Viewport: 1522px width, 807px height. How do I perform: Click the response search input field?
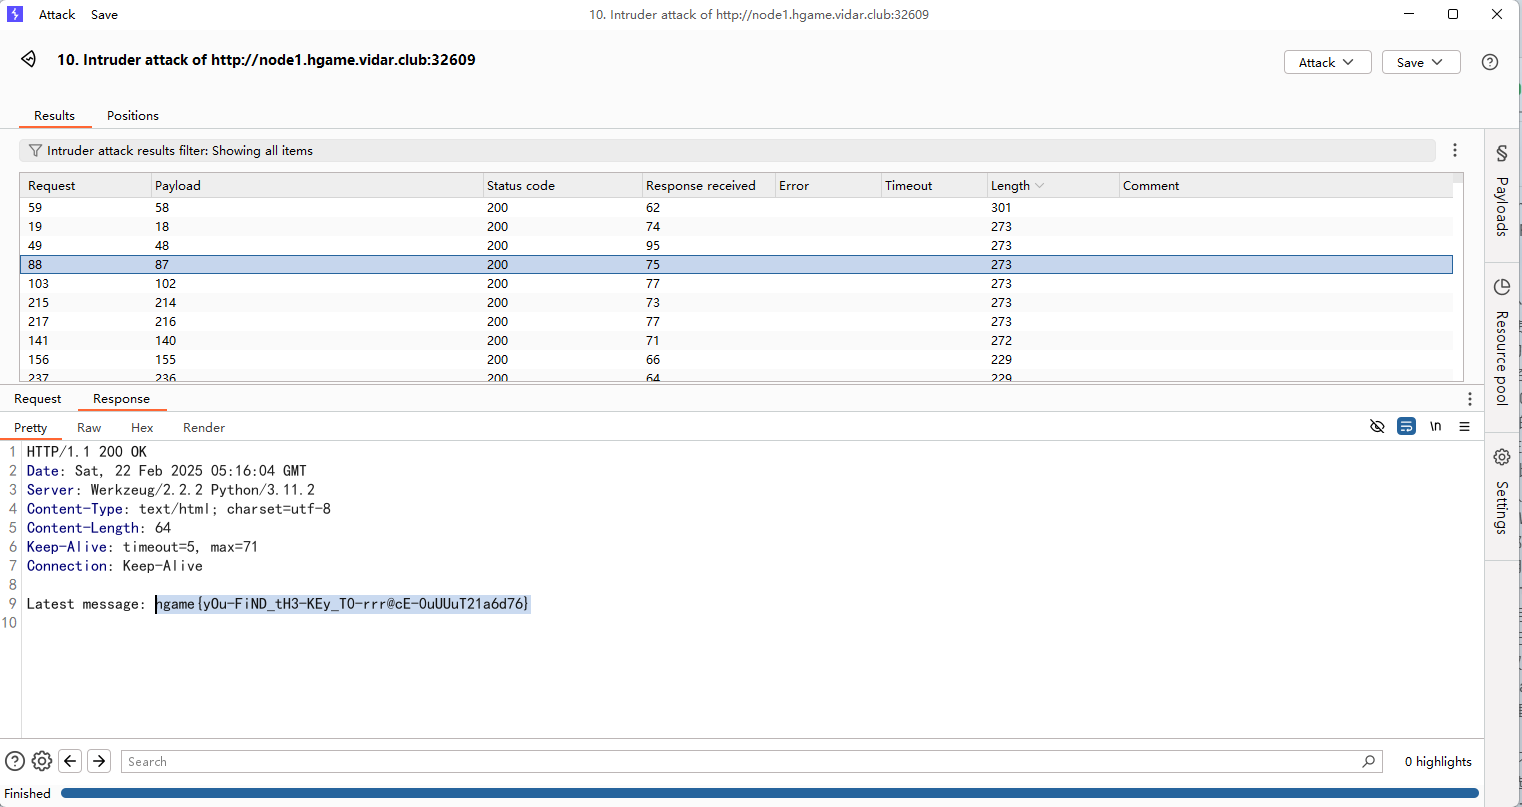(740, 762)
